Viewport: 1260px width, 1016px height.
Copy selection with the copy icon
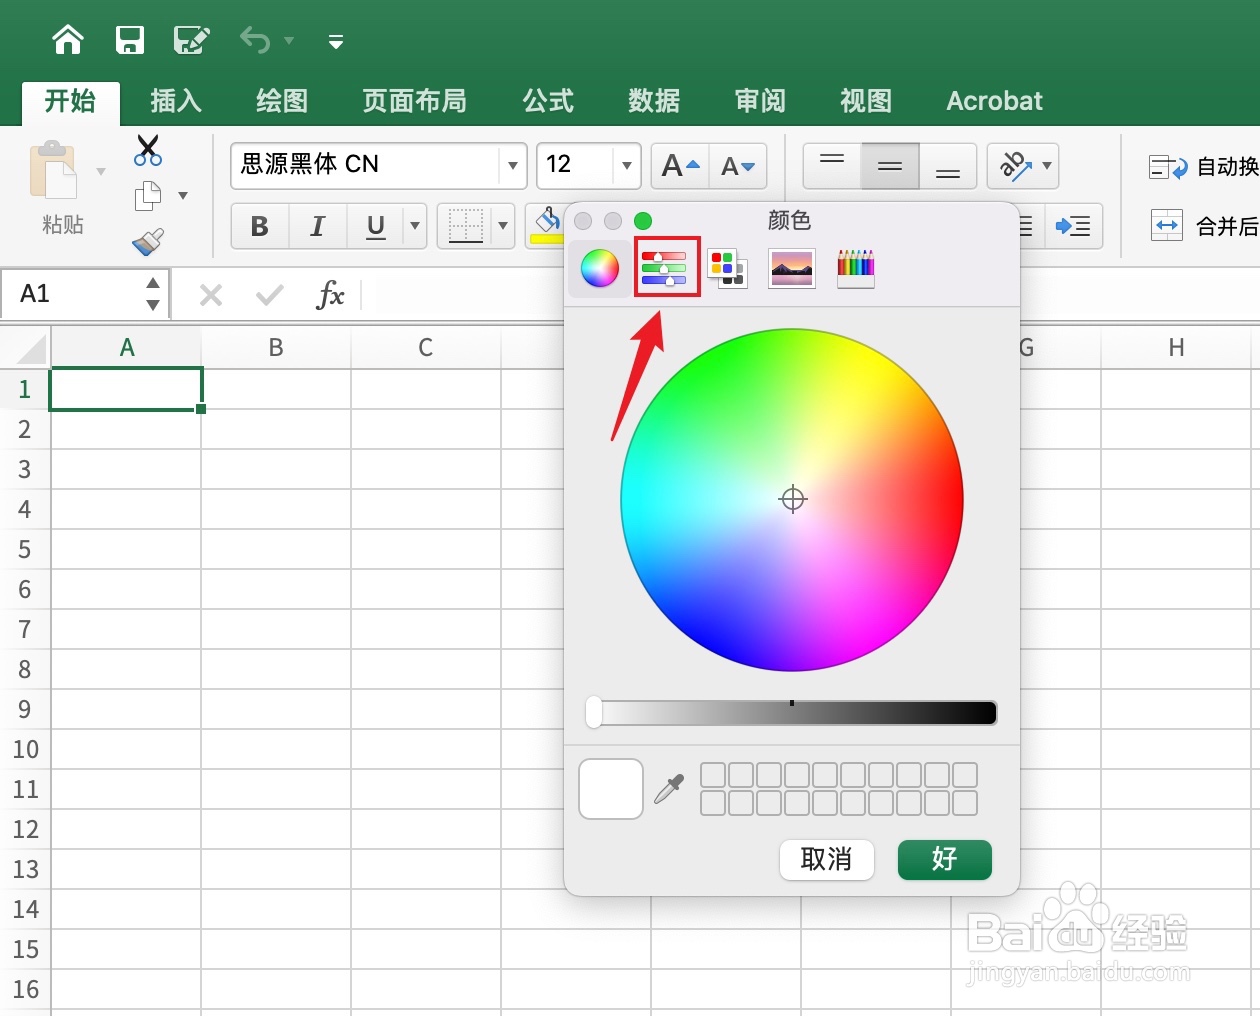coord(148,195)
